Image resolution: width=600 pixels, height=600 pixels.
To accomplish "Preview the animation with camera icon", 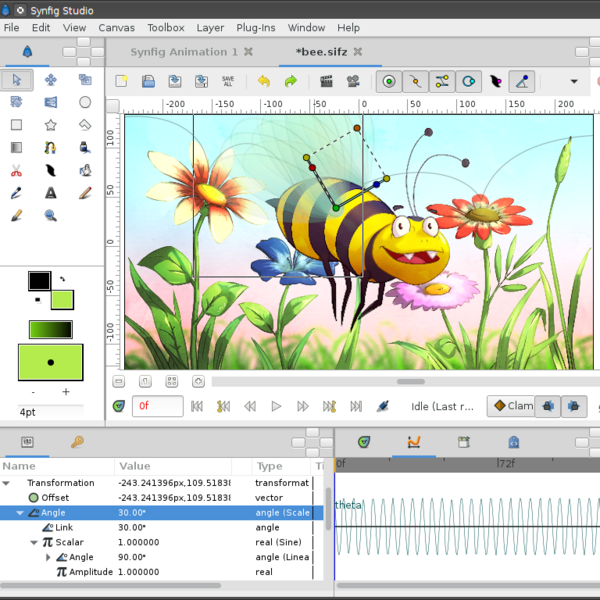I will click(353, 81).
